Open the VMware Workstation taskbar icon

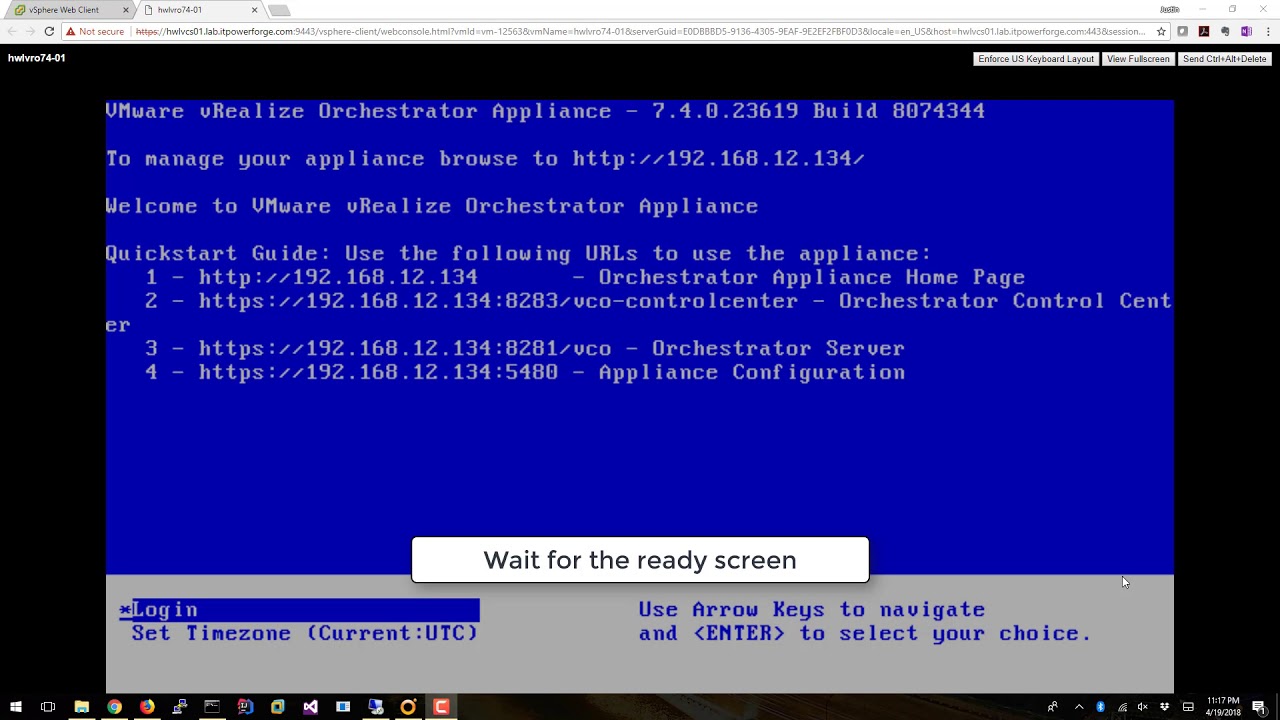pos(278,707)
